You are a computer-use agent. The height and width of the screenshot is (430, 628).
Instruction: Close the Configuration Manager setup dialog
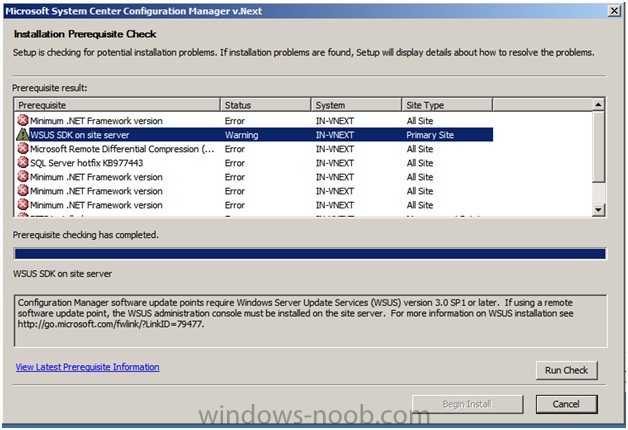coord(614,11)
